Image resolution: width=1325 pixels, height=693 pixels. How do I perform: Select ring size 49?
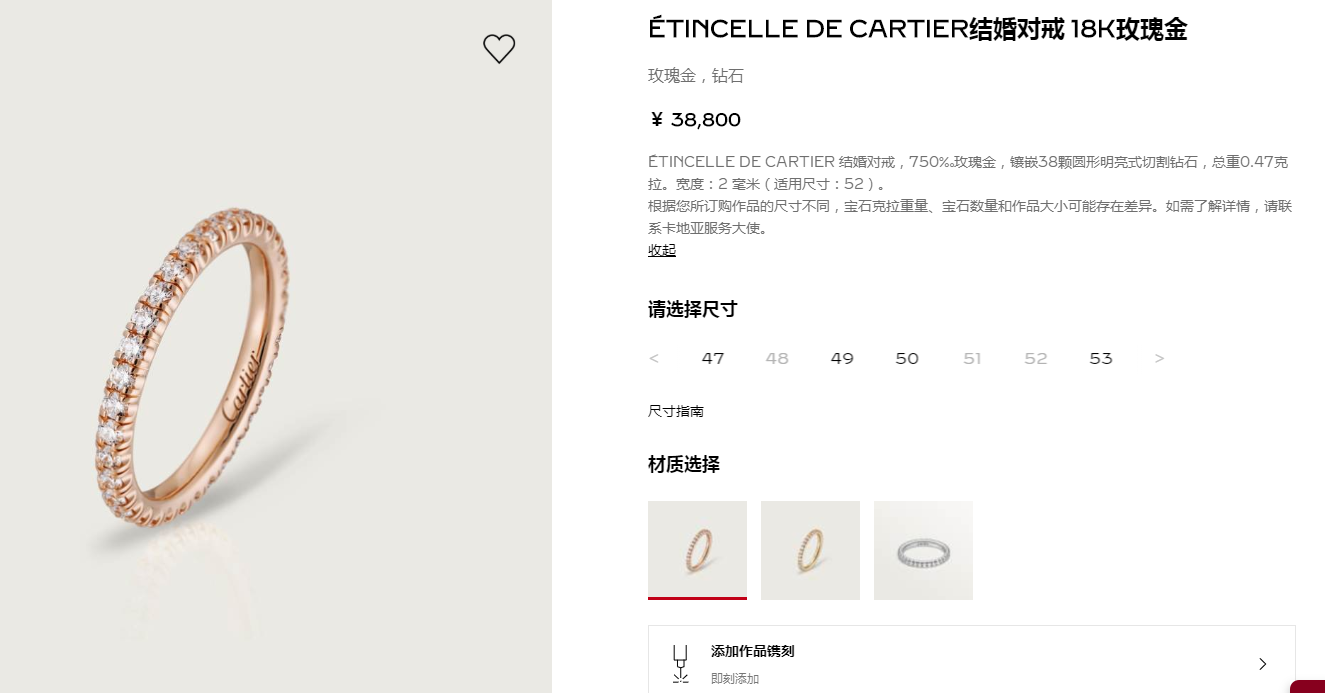[x=842, y=358]
